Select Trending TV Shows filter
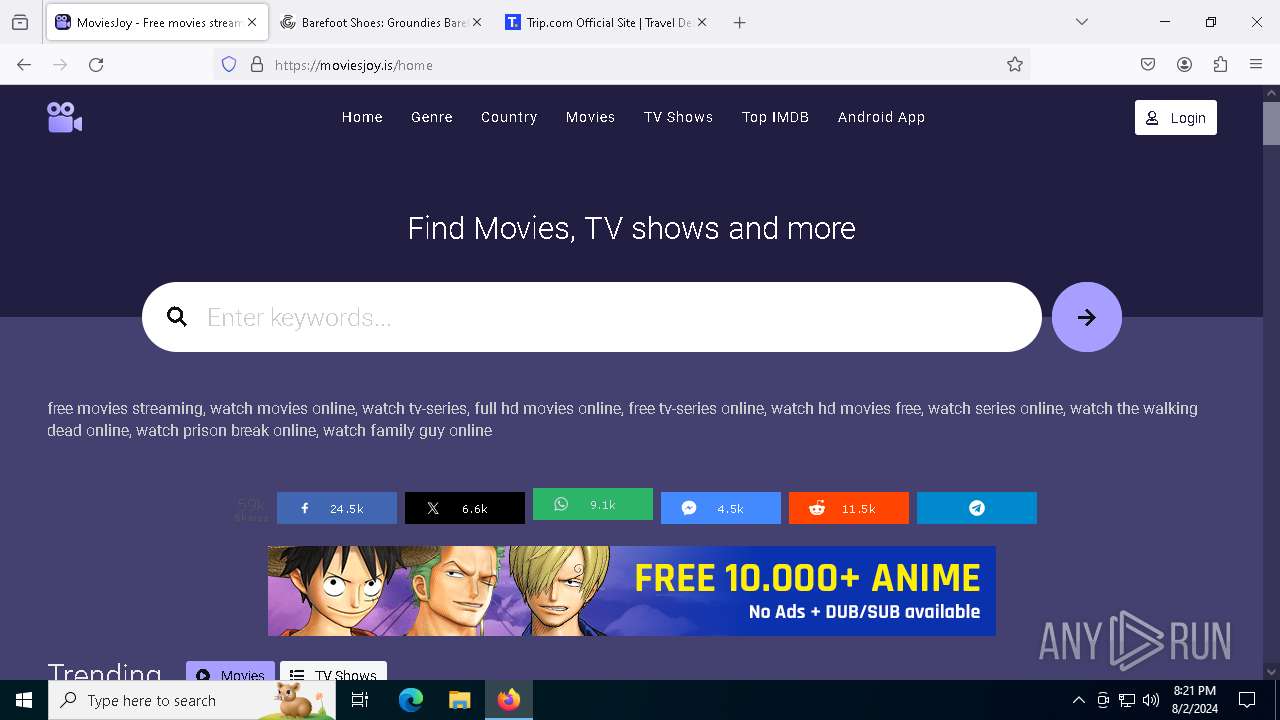This screenshot has width=1280, height=720. point(333,671)
